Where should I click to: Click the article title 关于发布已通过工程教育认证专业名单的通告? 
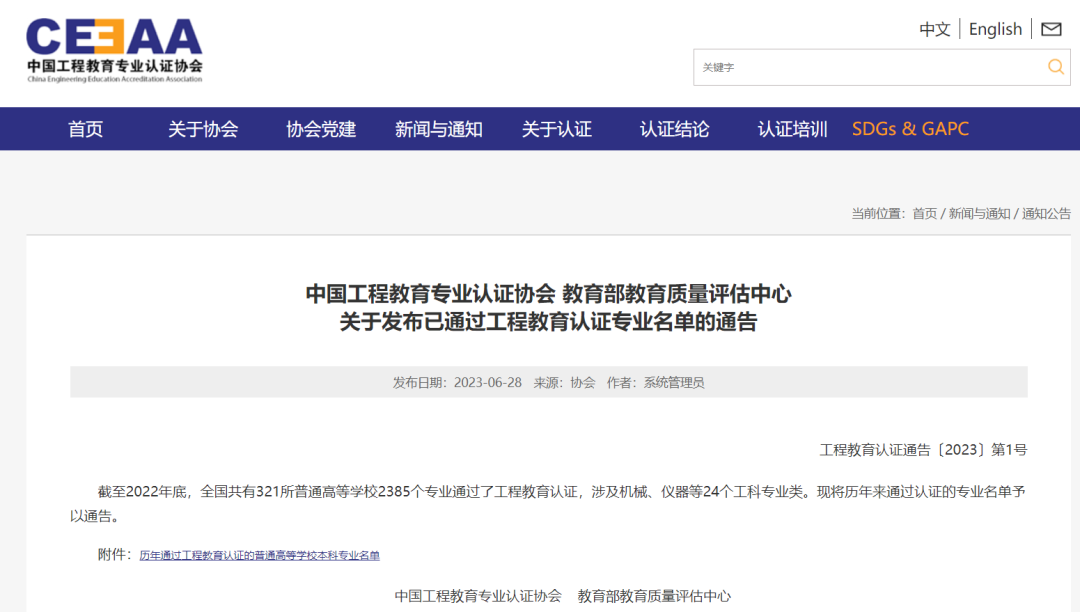548,321
